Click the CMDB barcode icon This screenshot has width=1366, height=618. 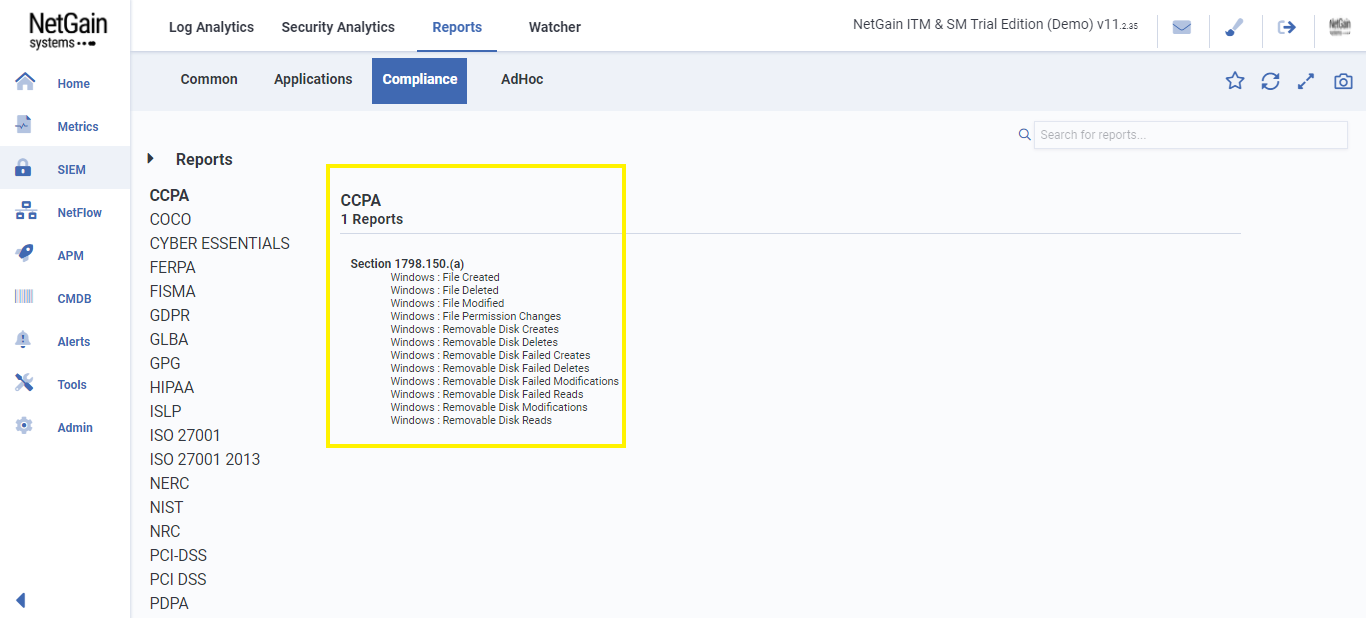tap(24, 297)
